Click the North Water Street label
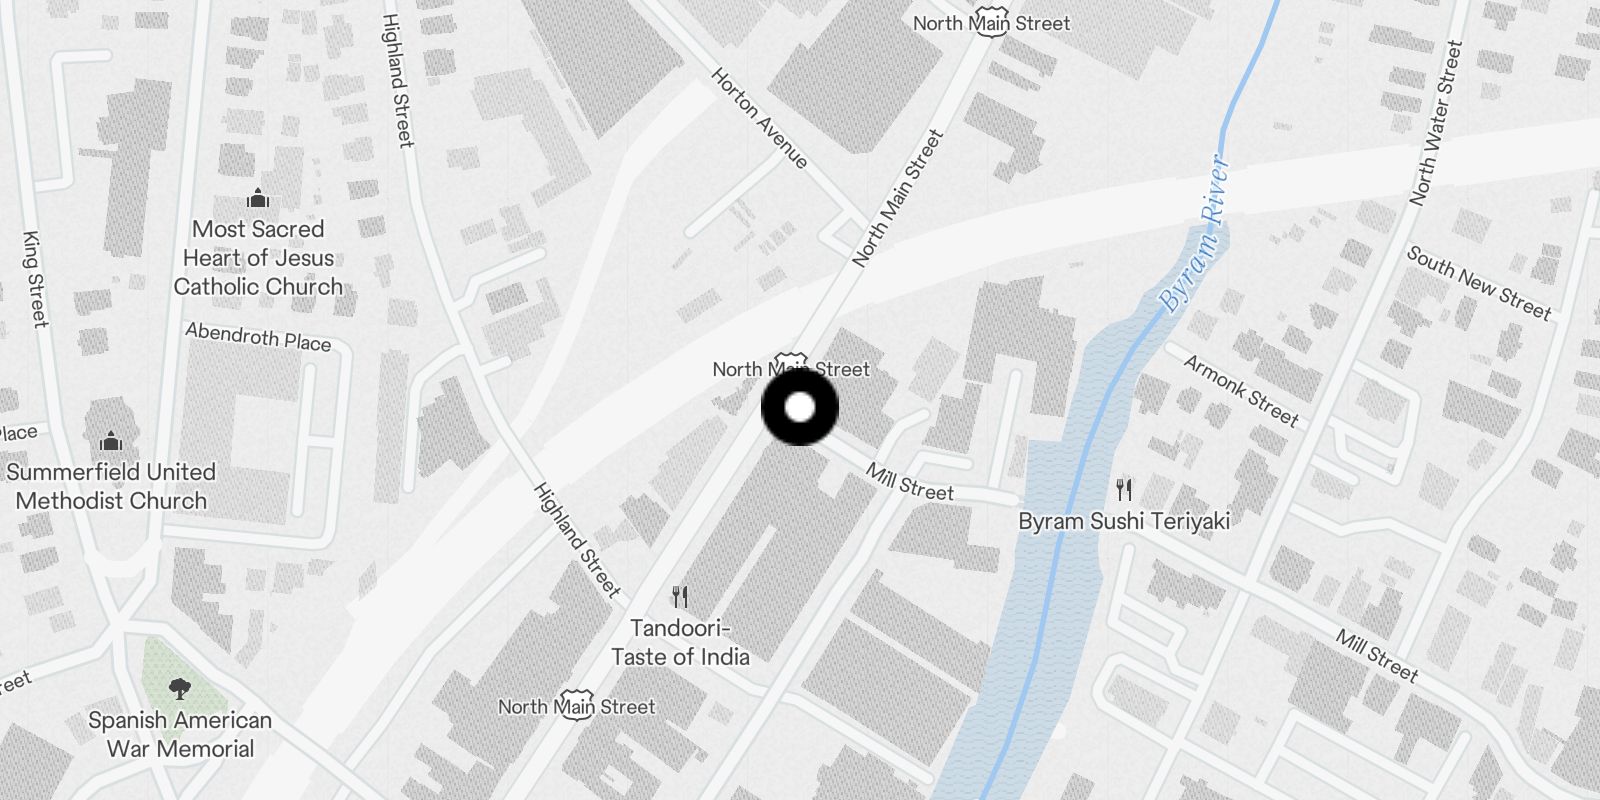Image resolution: width=1600 pixels, height=800 pixels. pyautogui.click(x=1436, y=123)
